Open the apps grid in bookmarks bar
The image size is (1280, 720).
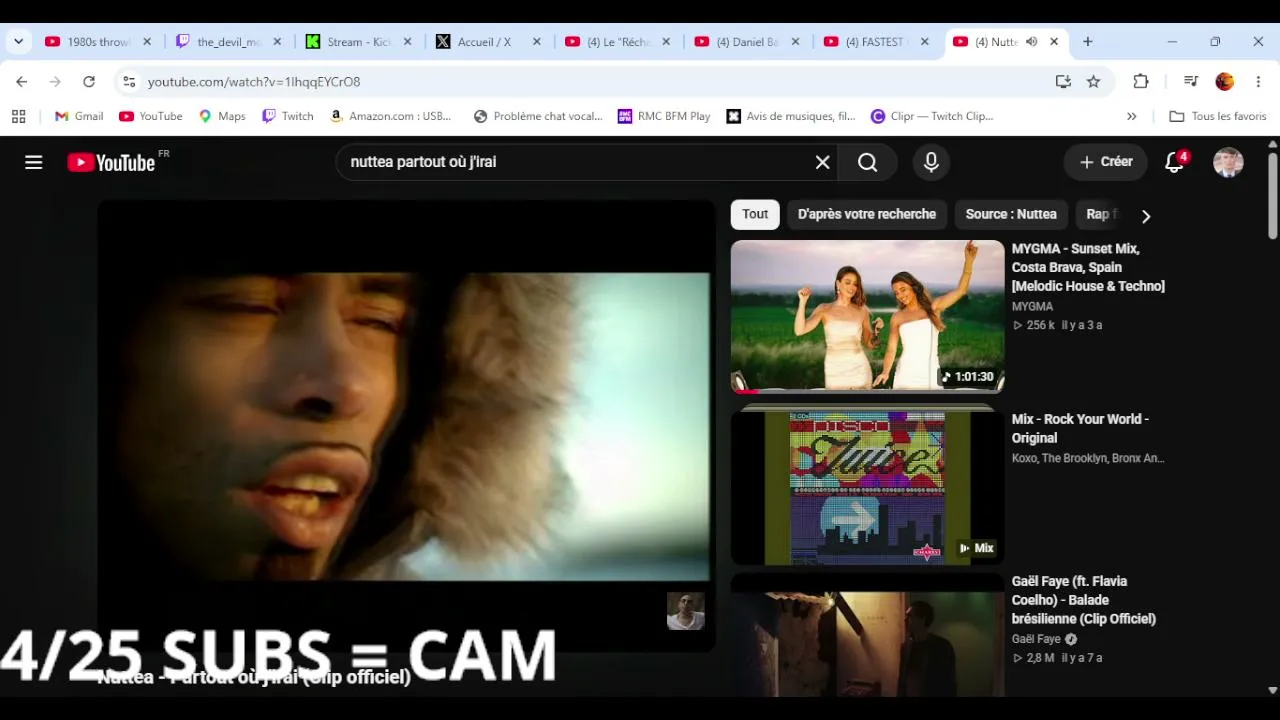[18, 116]
